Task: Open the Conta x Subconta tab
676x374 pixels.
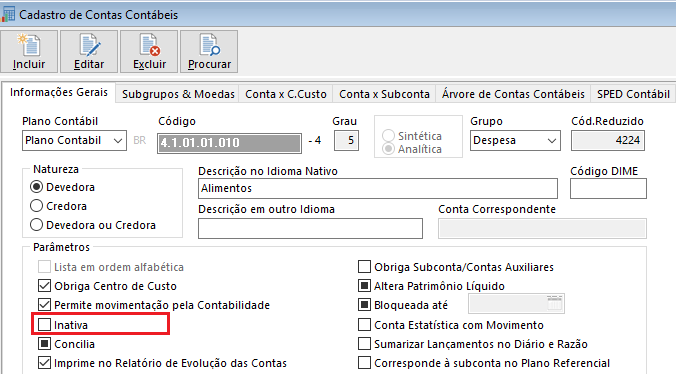Action: tap(384, 94)
